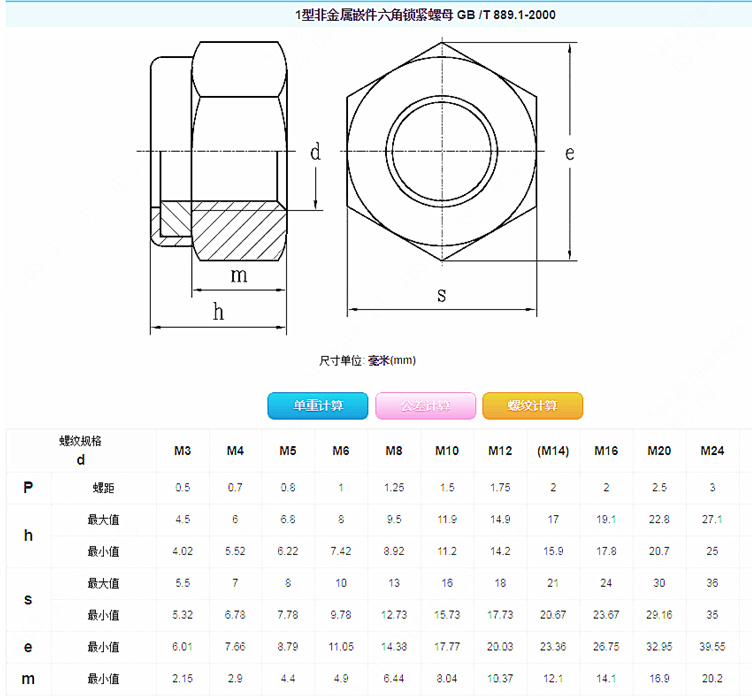Select the M3 column header
Viewport: 752px width, 696px height.
pyautogui.click(x=183, y=451)
